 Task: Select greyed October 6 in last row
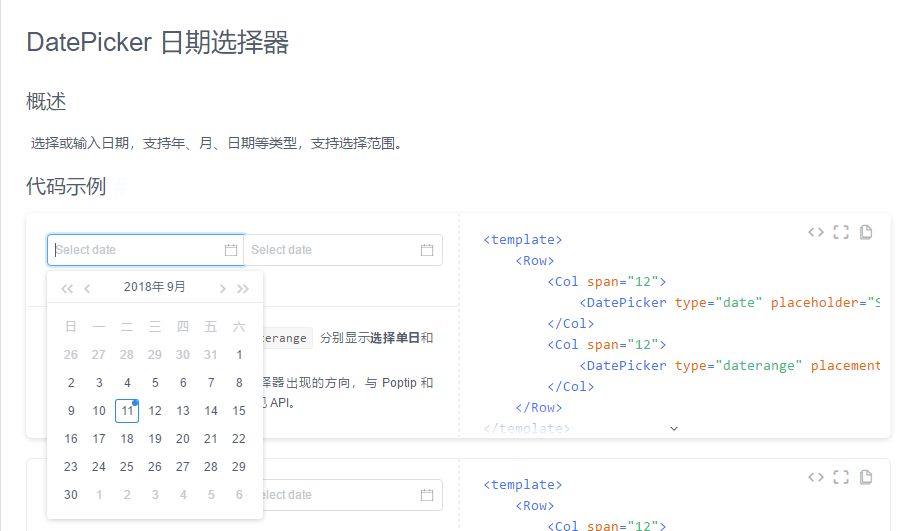pyautogui.click(x=239, y=495)
